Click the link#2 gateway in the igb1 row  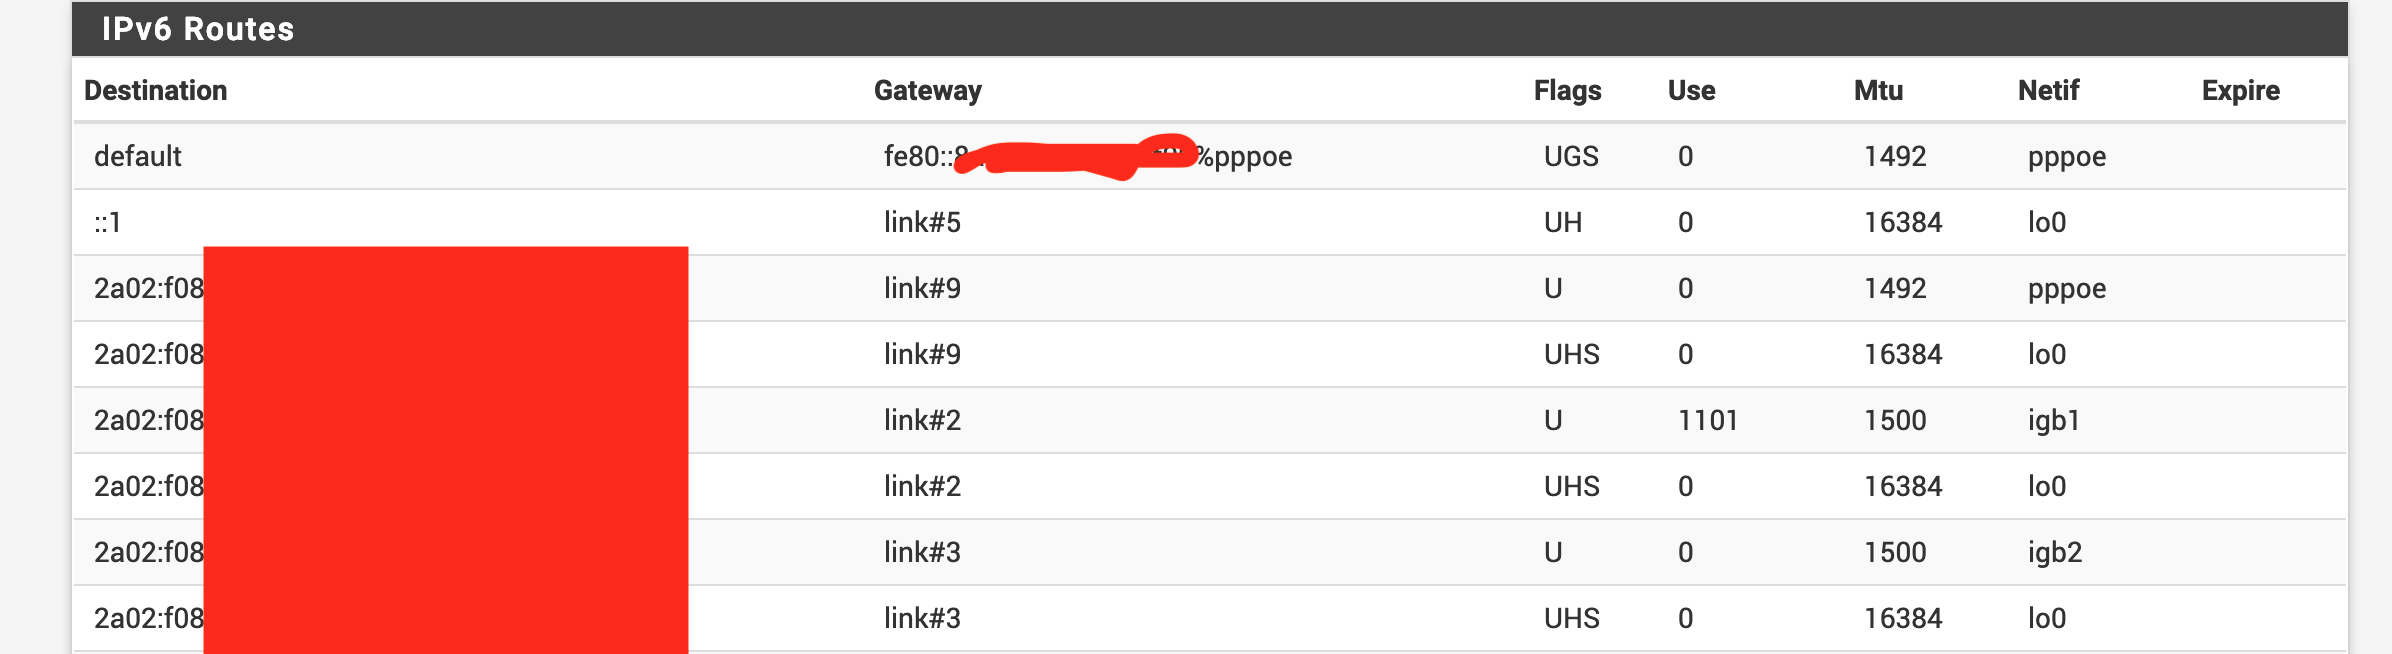[x=922, y=421]
